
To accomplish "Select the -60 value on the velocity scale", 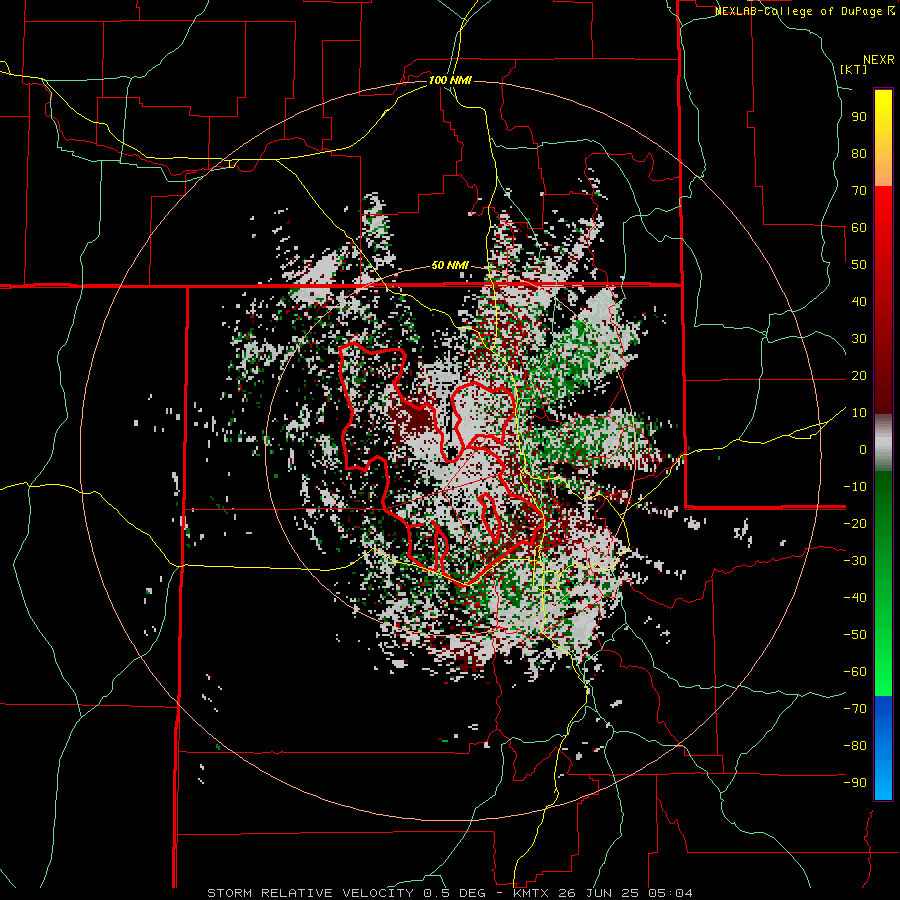I will [x=855, y=672].
